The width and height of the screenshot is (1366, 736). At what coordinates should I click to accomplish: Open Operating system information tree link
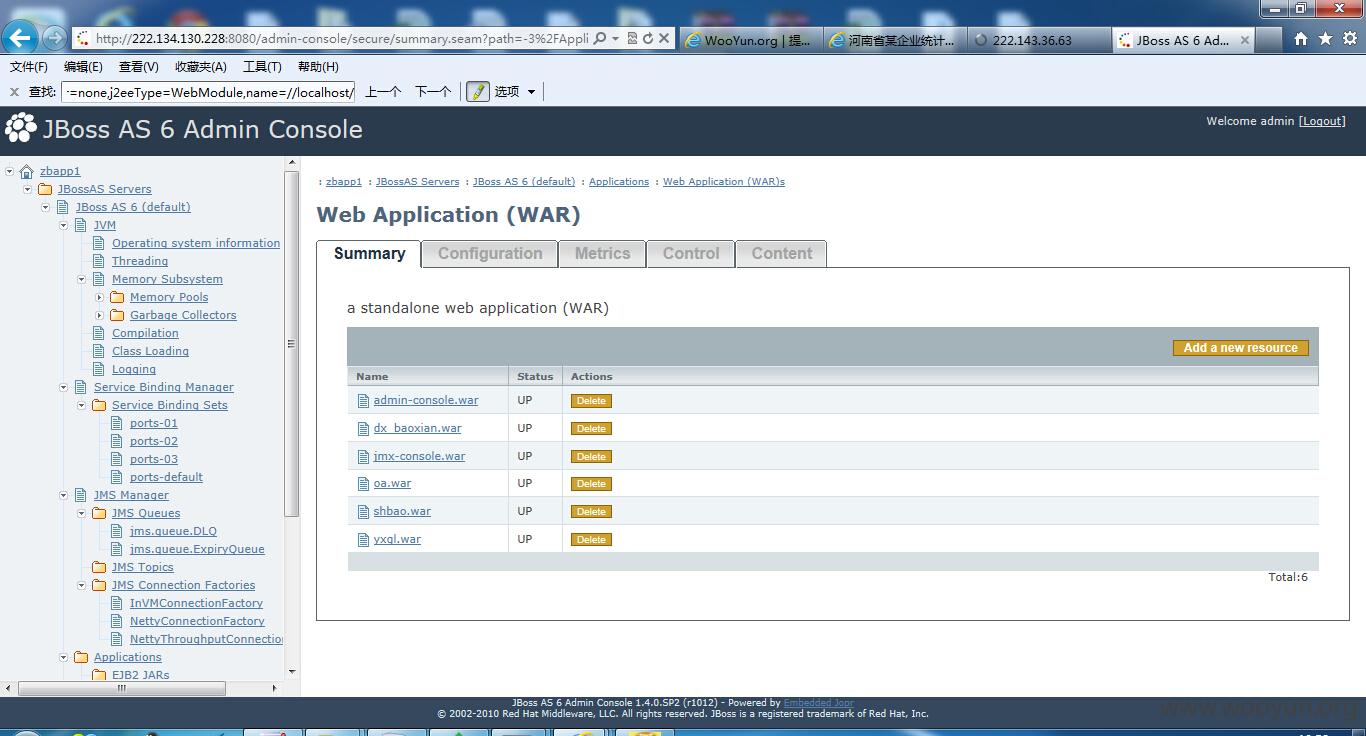click(x=196, y=243)
